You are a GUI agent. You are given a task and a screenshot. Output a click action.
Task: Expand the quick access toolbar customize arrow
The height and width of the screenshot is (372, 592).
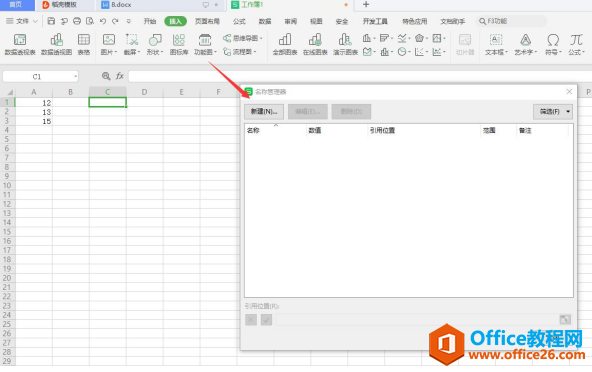click(129, 21)
